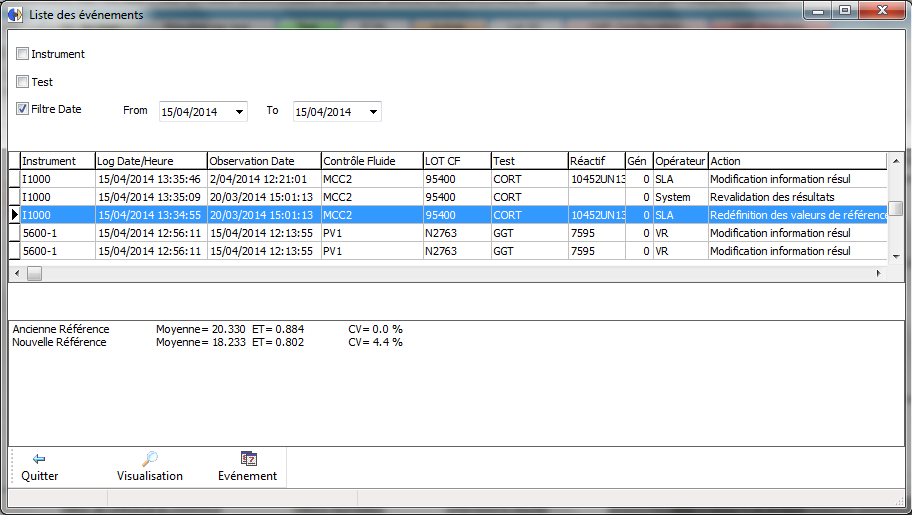Click the CV= 4.4 % value

point(376,342)
